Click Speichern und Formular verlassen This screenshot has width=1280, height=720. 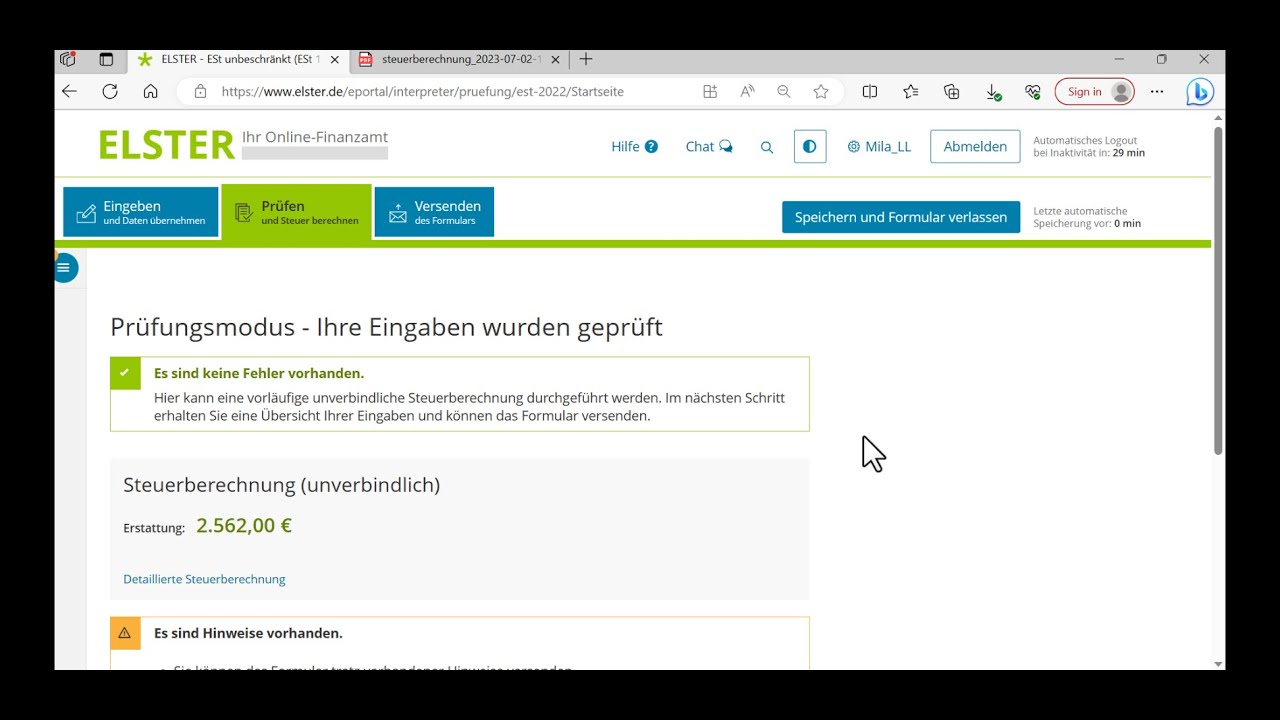click(x=901, y=217)
